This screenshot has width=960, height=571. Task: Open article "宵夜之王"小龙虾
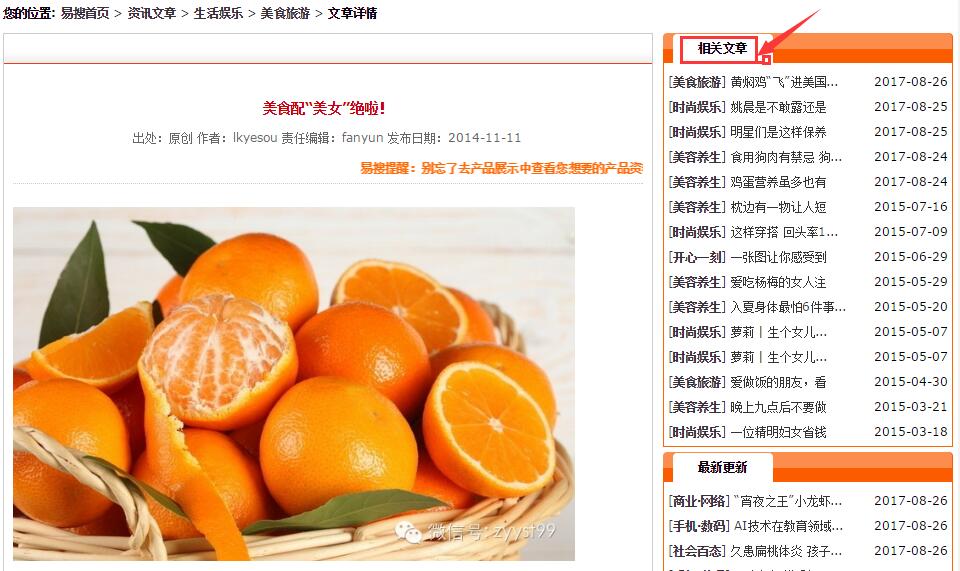787,501
